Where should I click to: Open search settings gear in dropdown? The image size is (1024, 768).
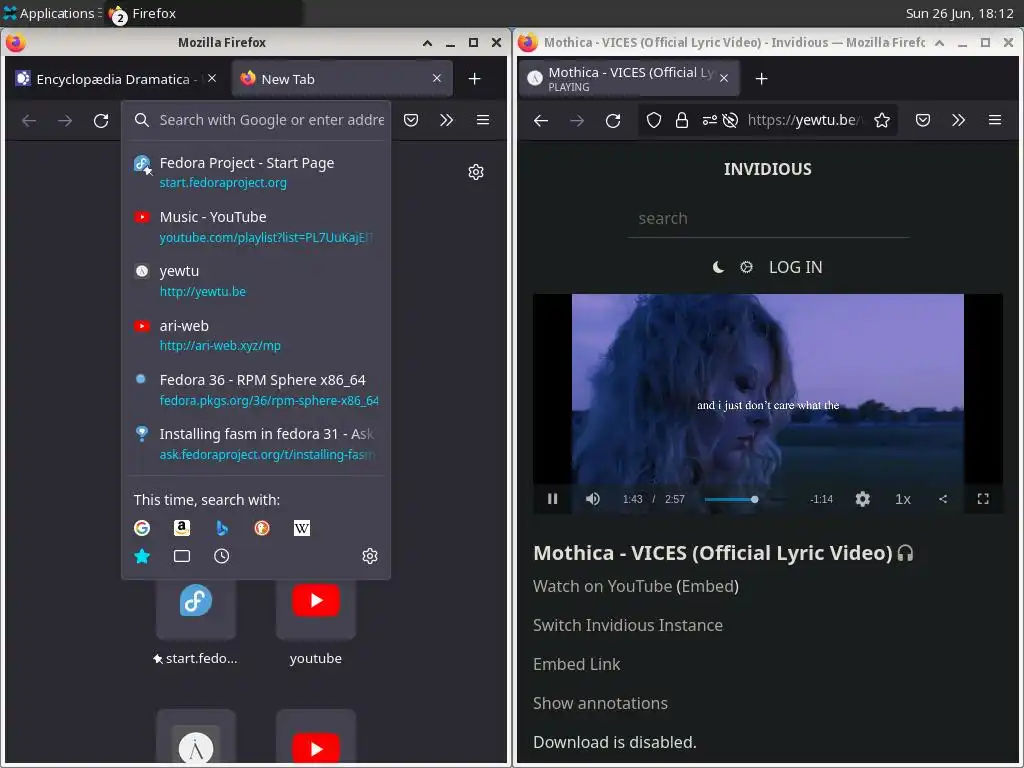pos(370,556)
